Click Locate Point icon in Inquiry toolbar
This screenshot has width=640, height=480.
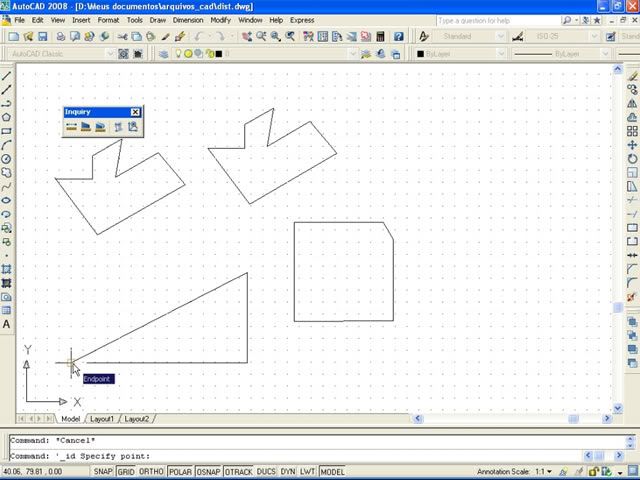coord(133,127)
